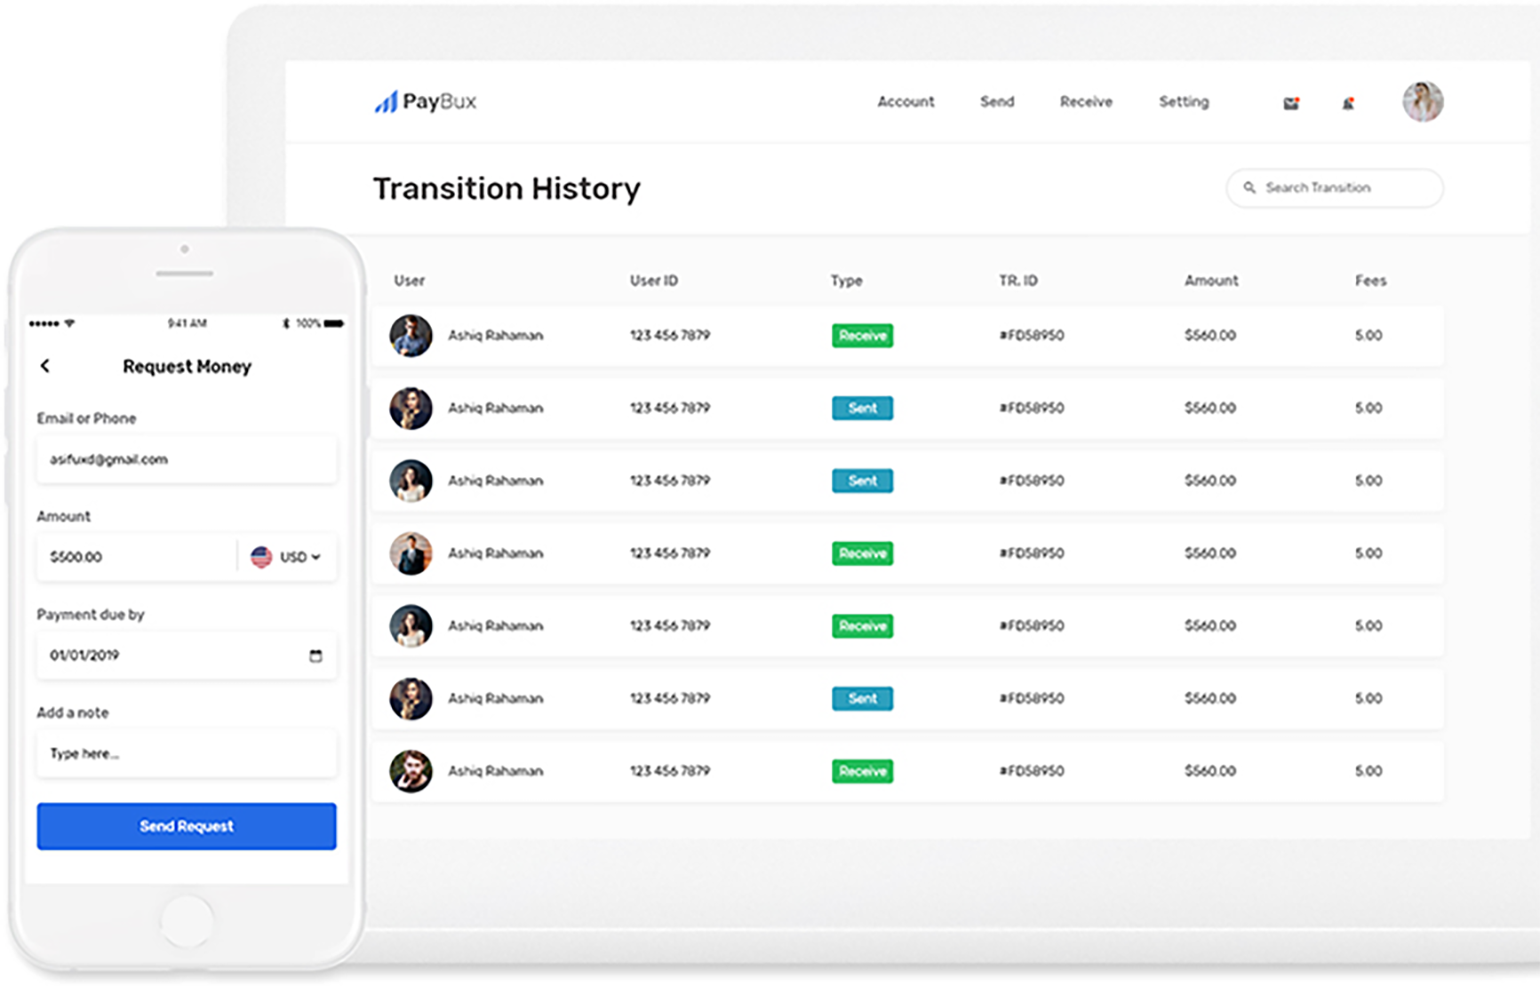1540x986 pixels.
Task: Click the 'Transition History' heading
Action: click(x=507, y=189)
